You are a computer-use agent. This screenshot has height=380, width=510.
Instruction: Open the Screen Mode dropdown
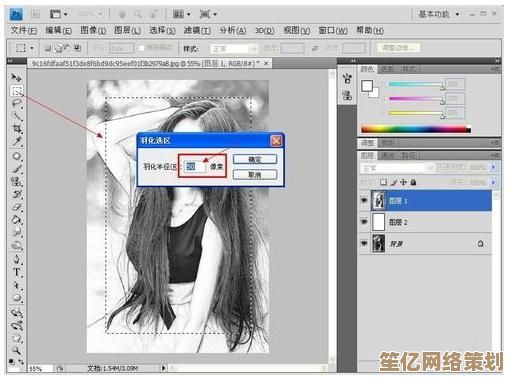[208, 14]
